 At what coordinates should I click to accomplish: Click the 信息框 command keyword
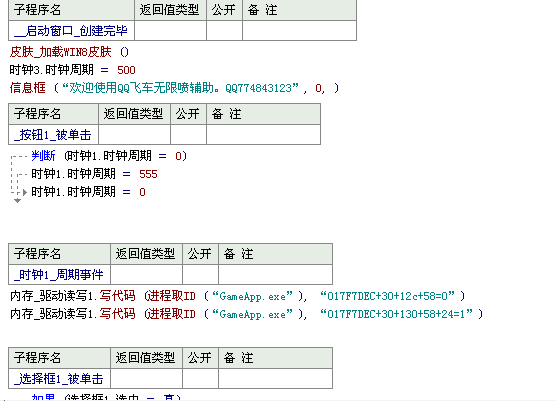click(x=28, y=88)
